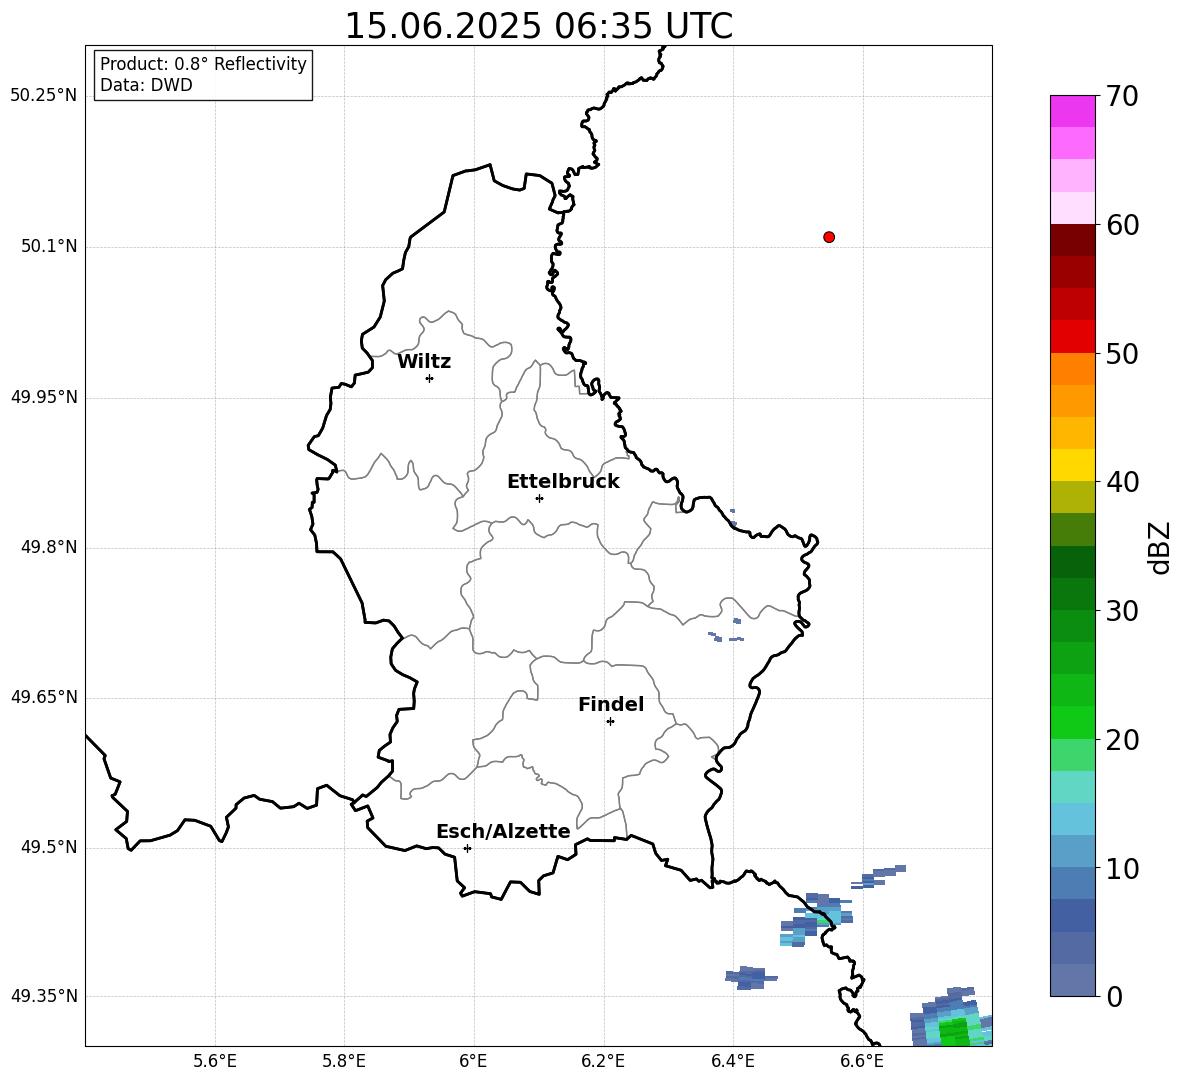Screen dimensions: 1184x1081
Task: Click the 30 label on colorbar
Action: 1122,611
